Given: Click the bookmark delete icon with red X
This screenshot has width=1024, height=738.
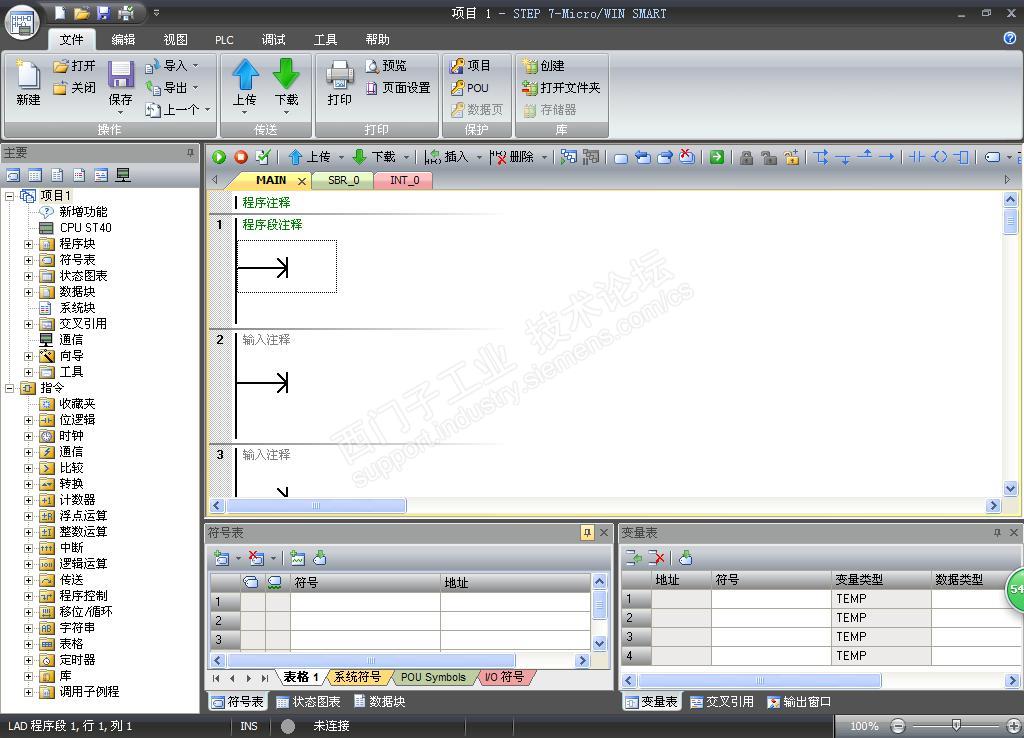Looking at the screenshot, I should [x=686, y=157].
